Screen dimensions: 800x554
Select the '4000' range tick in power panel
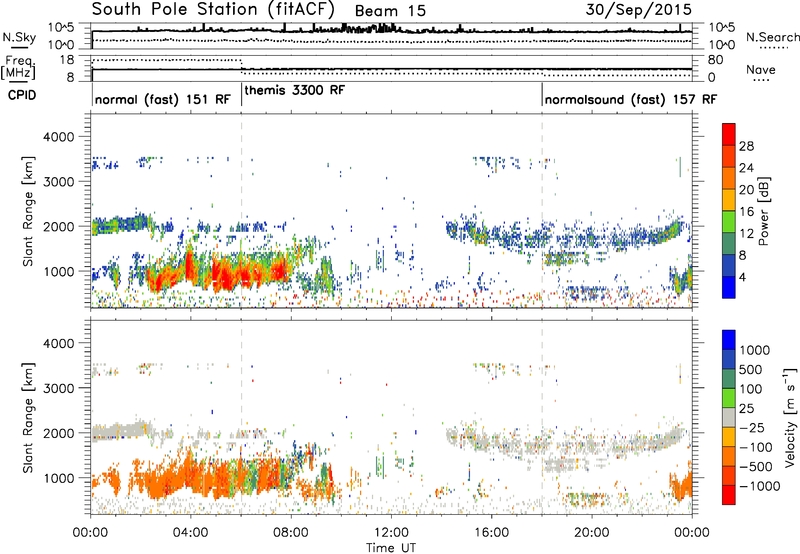(58, 137)
